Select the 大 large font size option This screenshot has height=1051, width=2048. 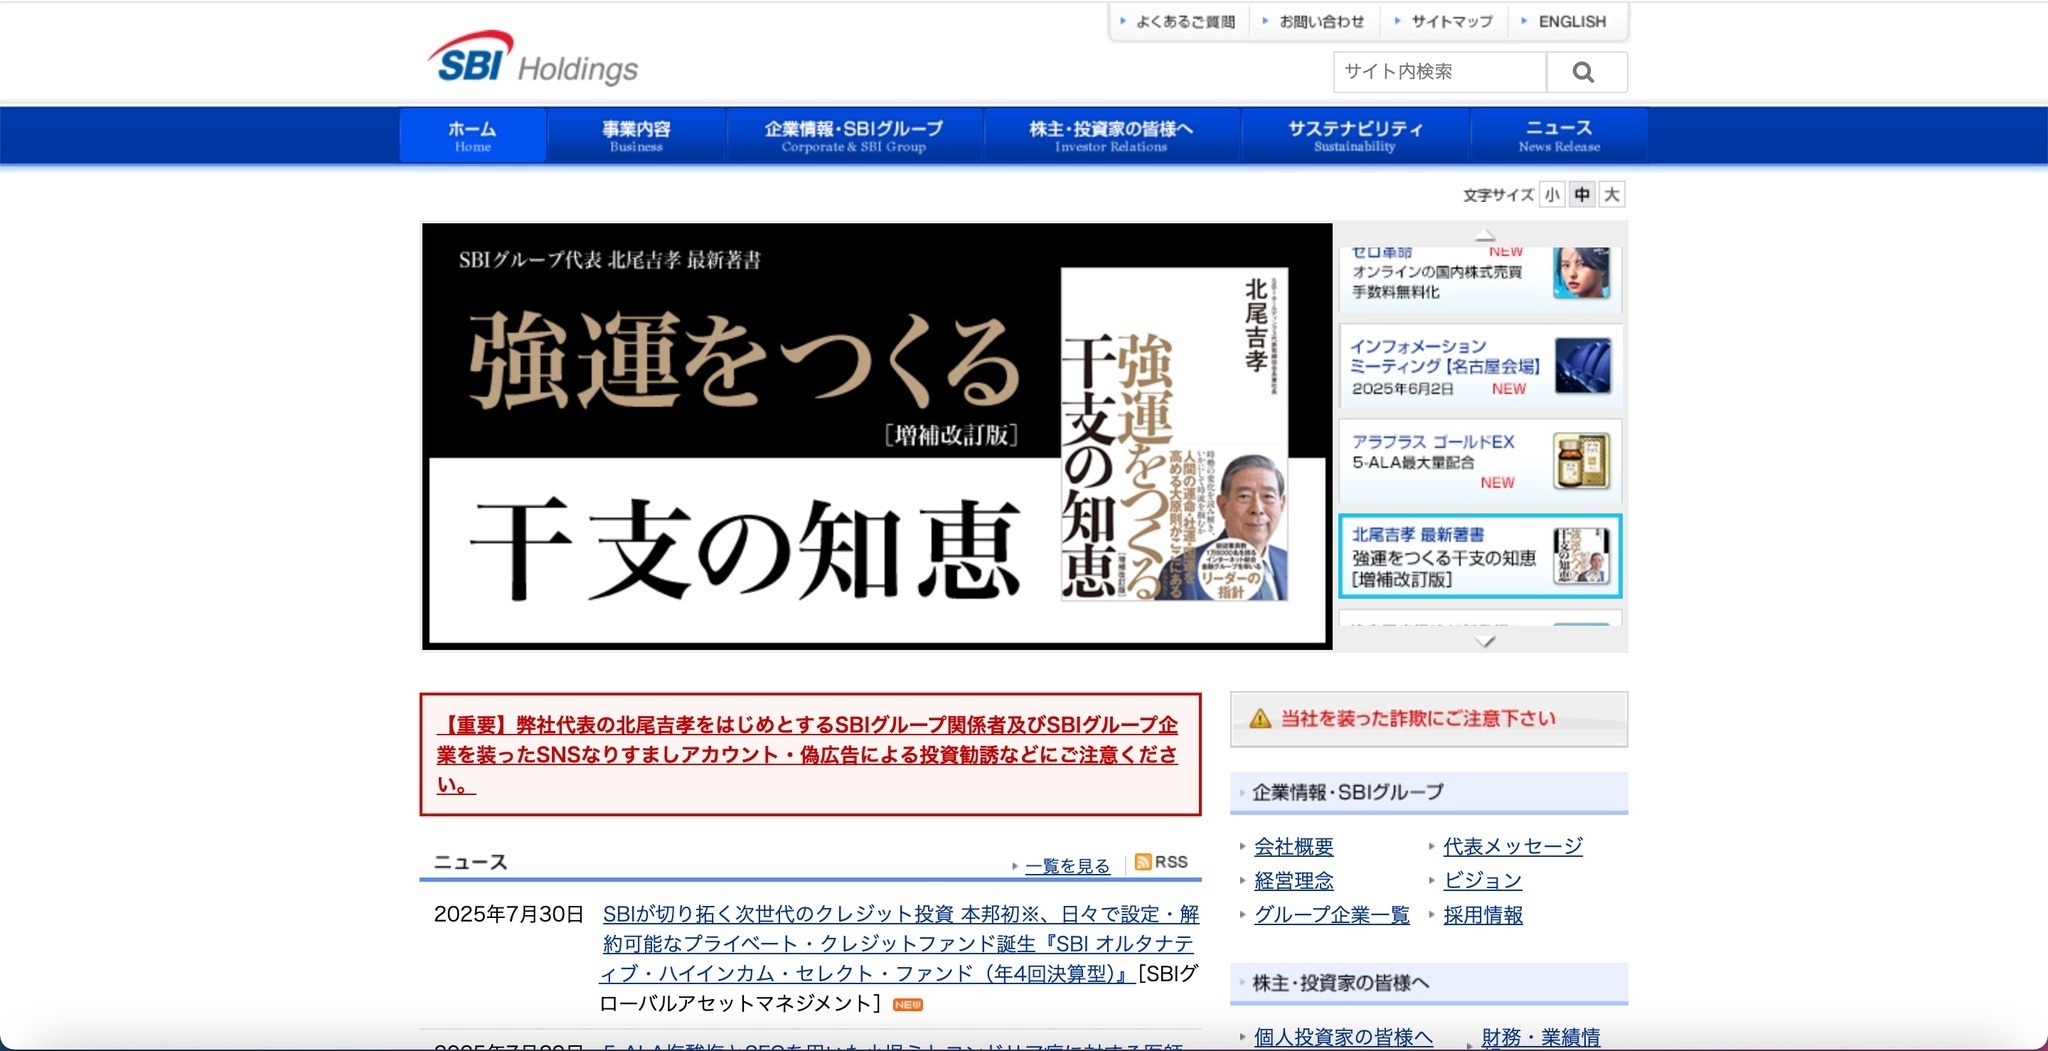pos(1612,194)
